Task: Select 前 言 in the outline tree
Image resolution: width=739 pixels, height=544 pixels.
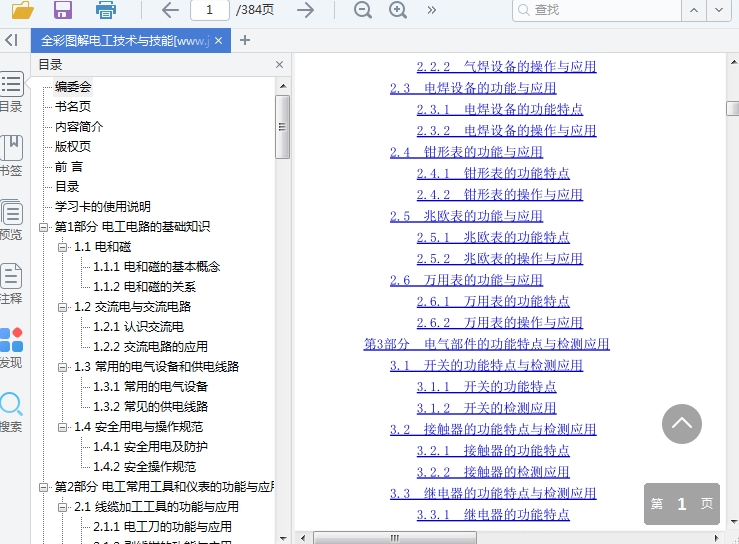Action: [x=69, y=166]
